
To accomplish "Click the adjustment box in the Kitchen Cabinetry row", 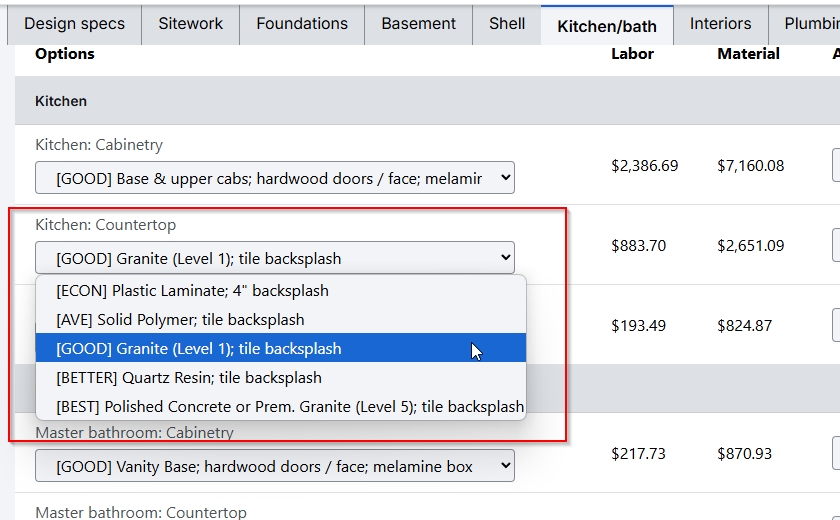I will (x=836, y=165).
